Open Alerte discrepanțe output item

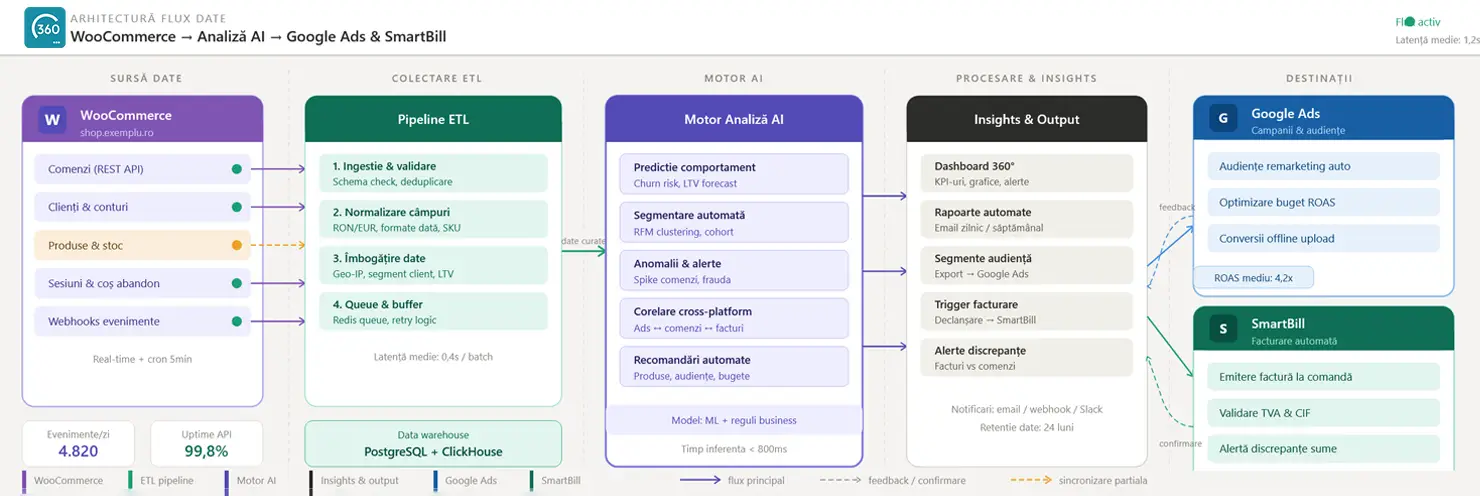pyautogui.click(x=1027, y=357)
